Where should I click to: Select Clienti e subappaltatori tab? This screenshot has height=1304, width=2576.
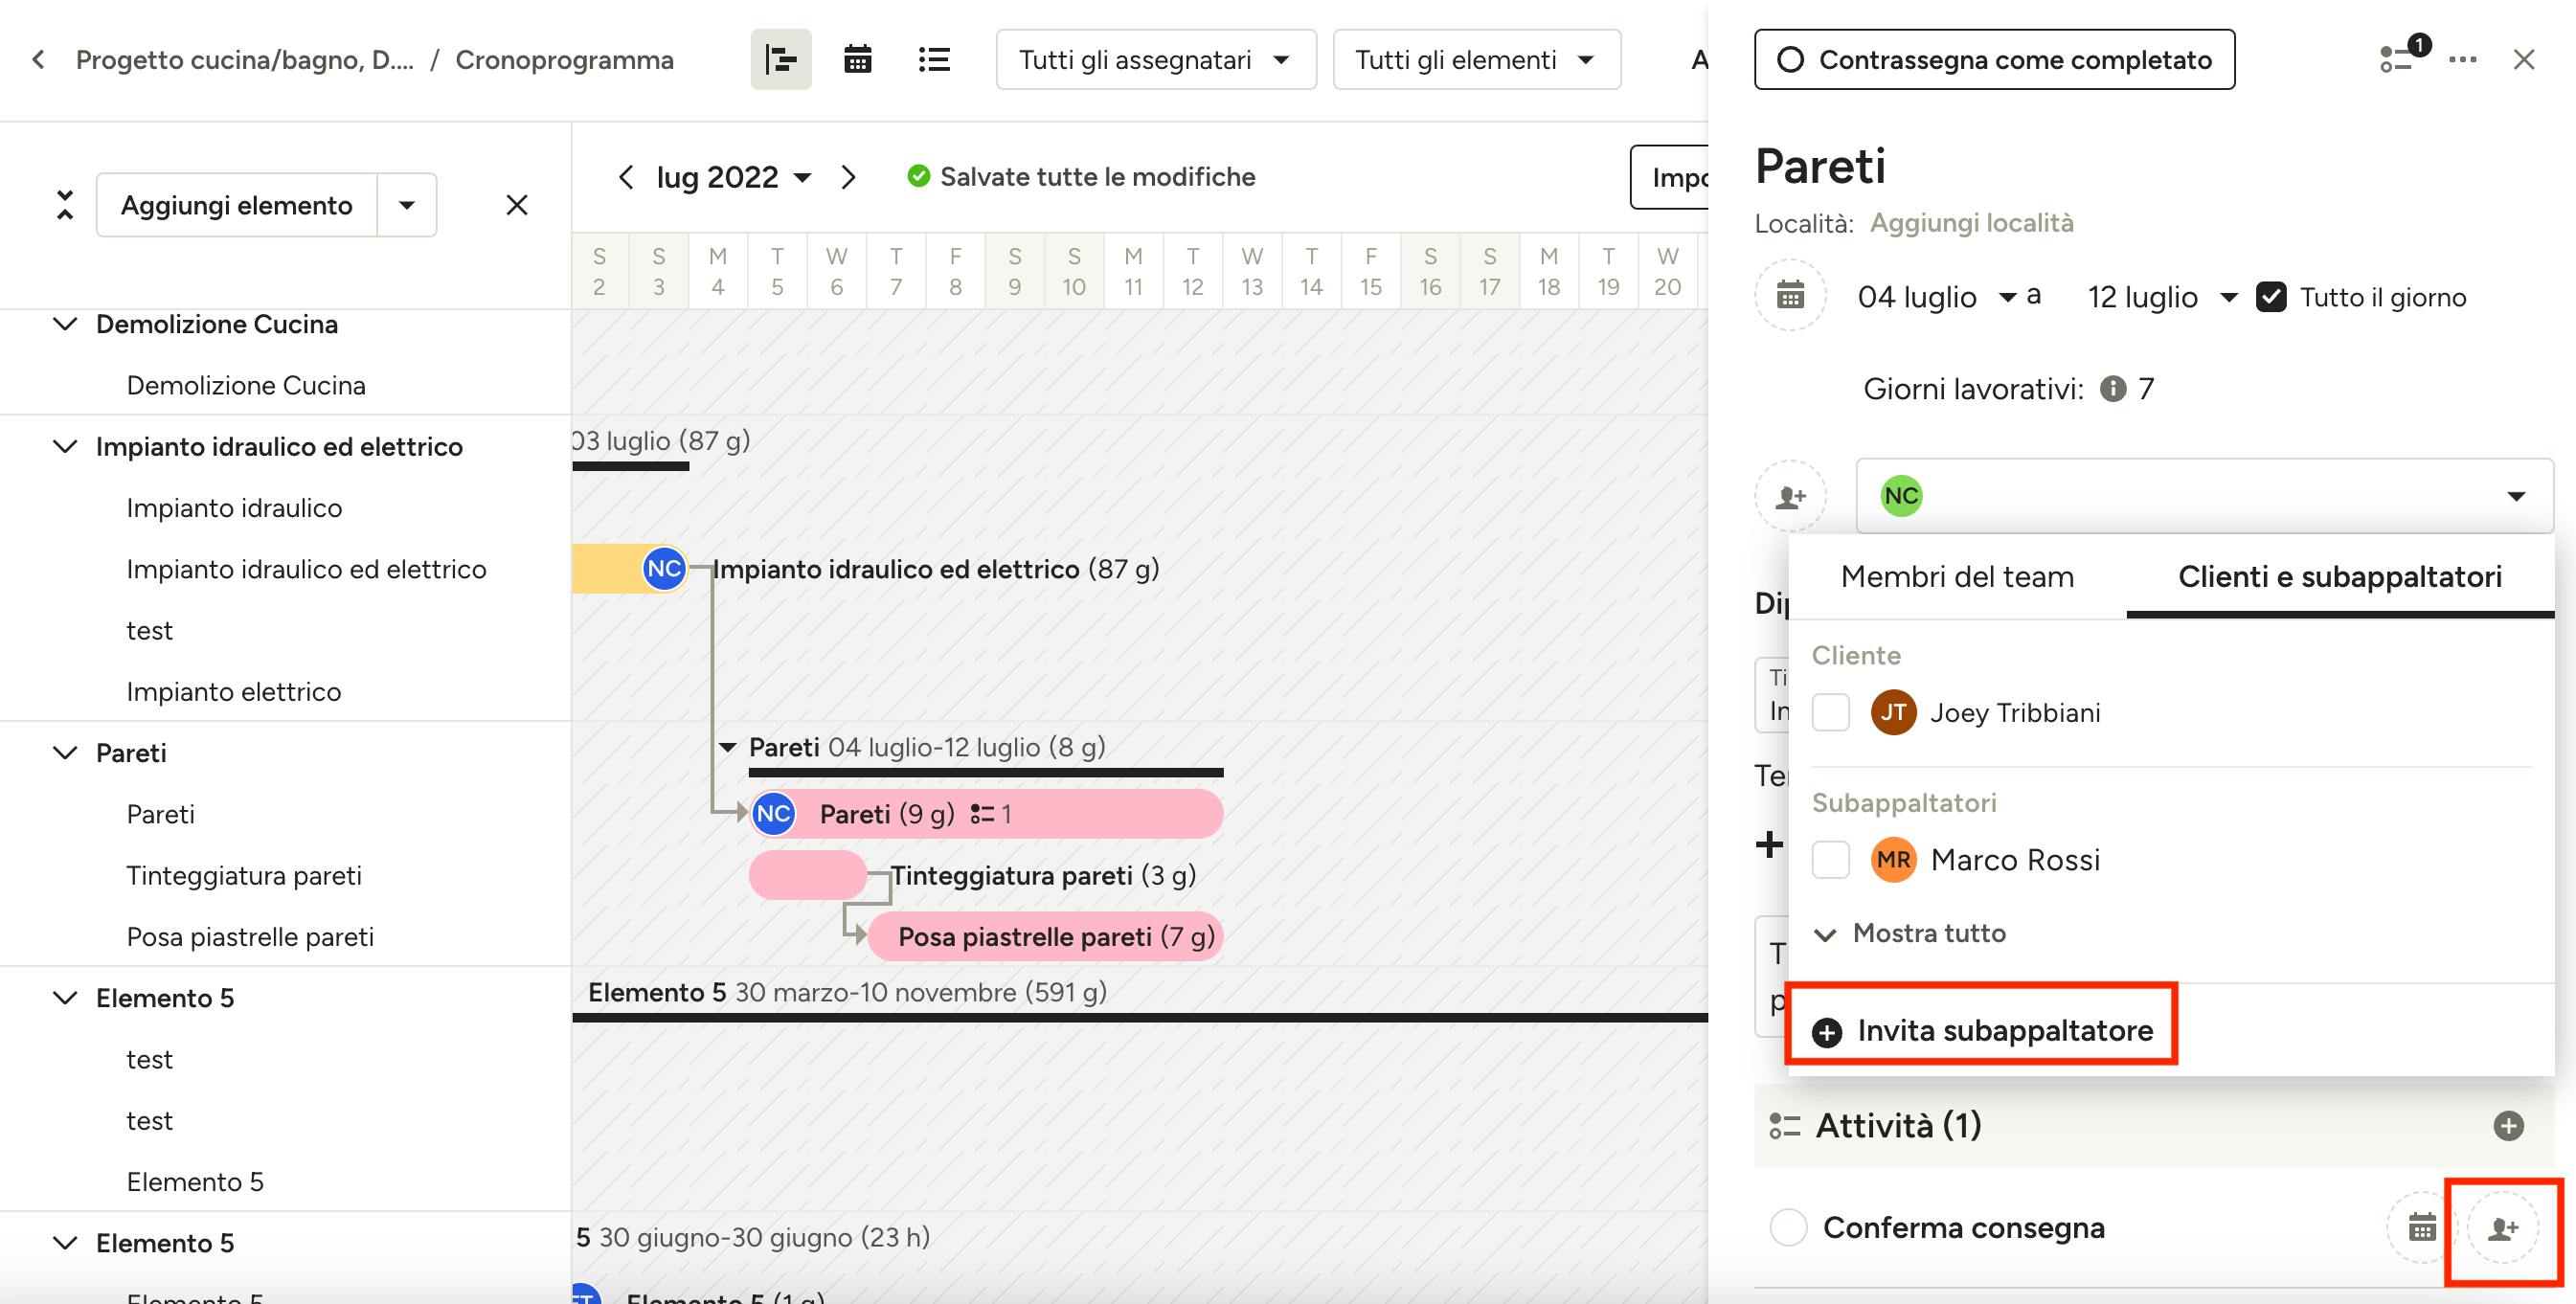[2340, 577]
